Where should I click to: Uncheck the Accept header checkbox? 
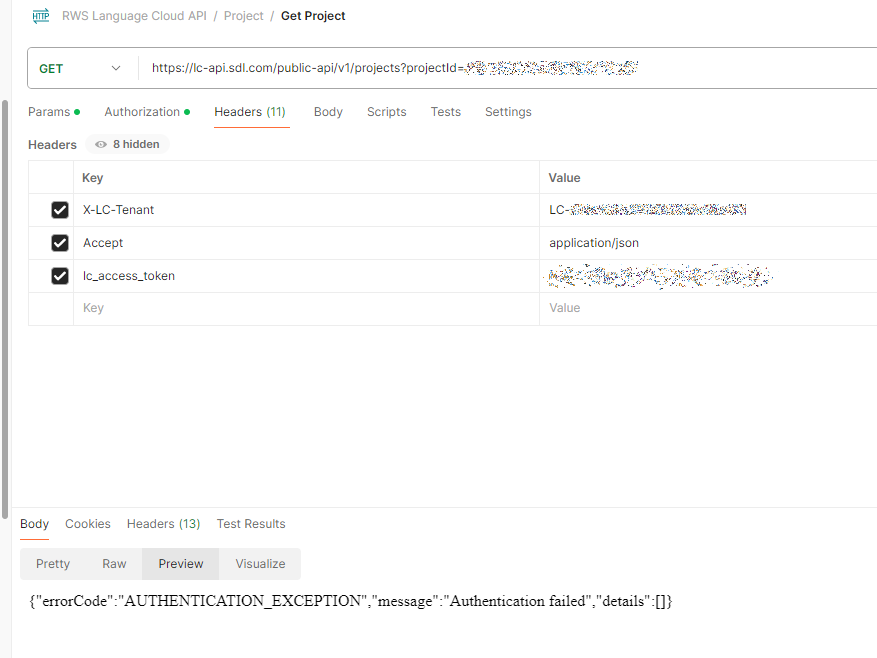point(60,243)
